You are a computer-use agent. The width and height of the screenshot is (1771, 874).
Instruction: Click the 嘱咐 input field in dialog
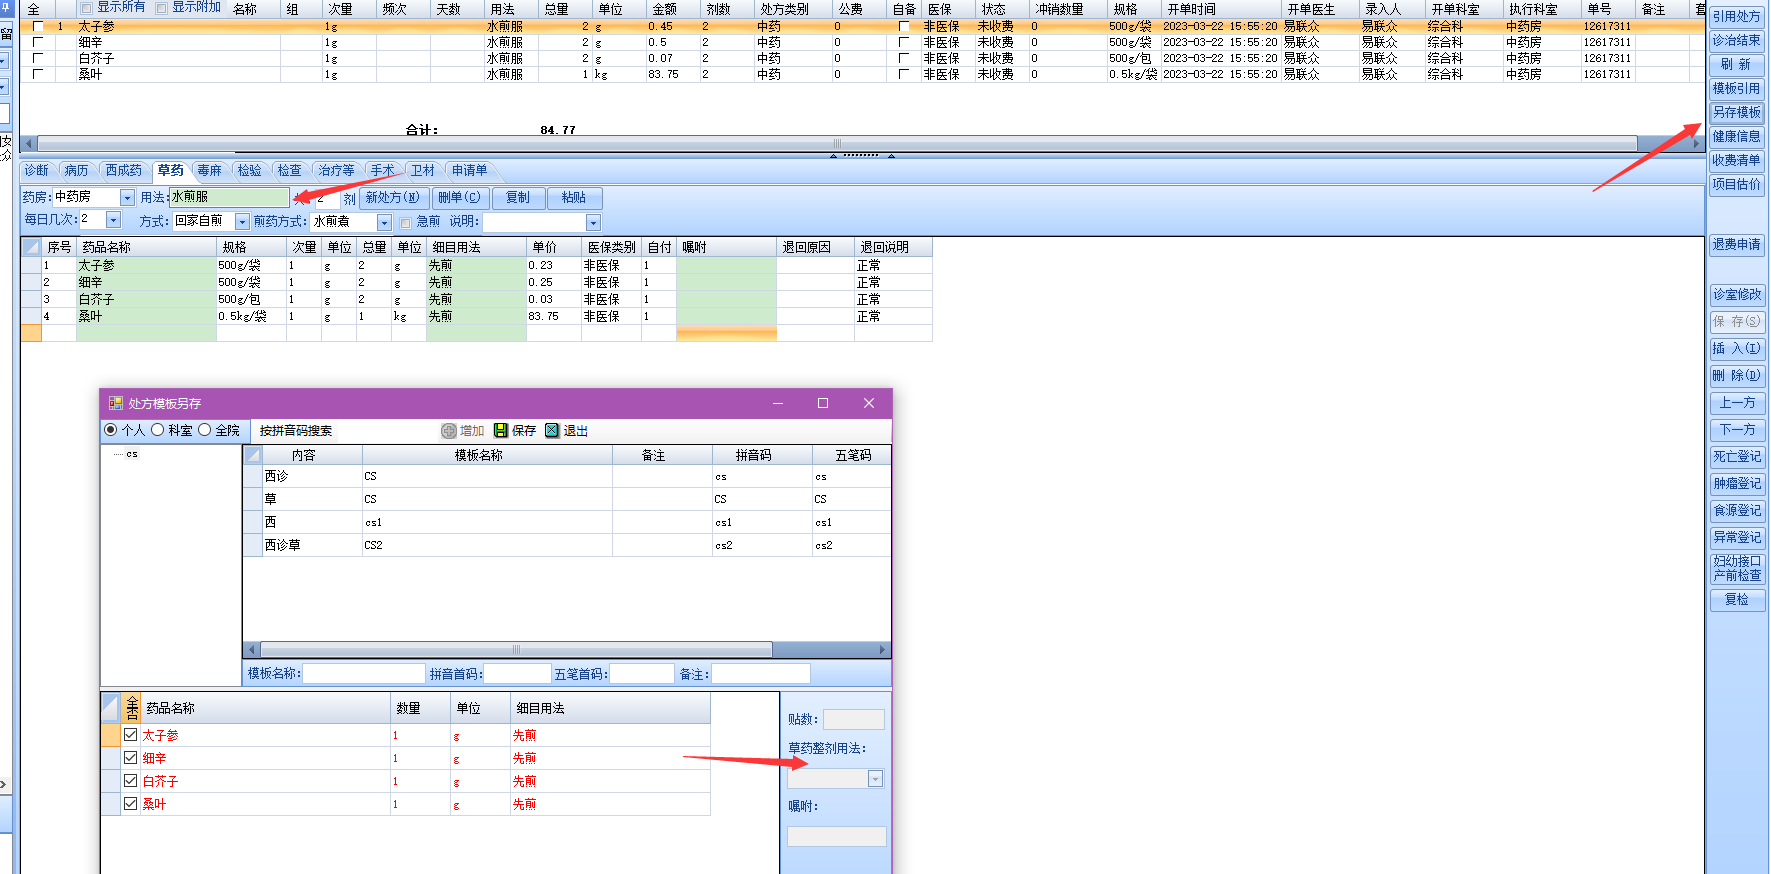(836, 836)
